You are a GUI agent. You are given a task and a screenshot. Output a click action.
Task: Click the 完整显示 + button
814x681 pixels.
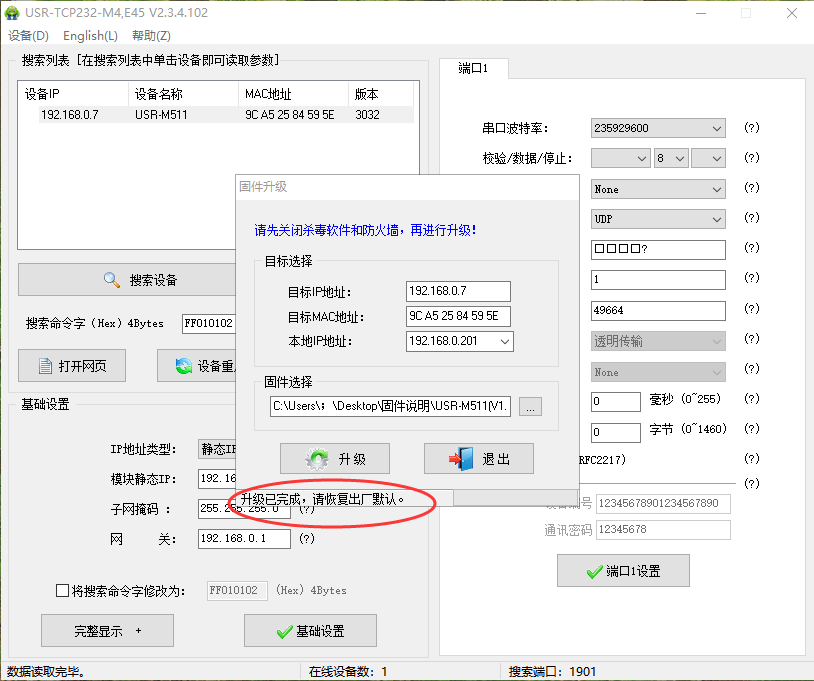(107, 631)
